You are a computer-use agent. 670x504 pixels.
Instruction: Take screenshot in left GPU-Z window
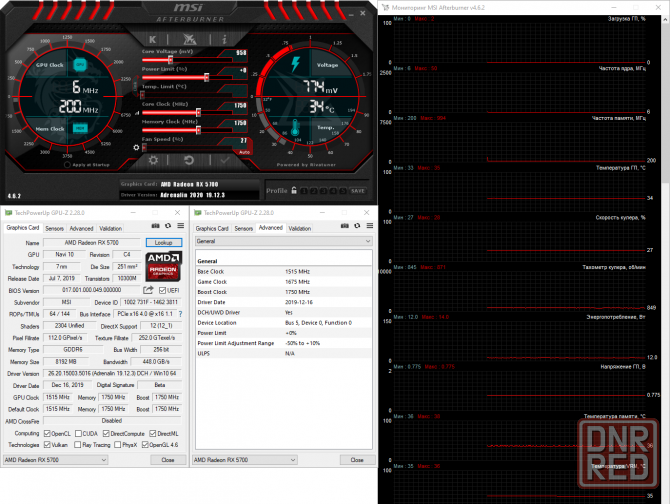pyautogui.click(x=156, y=226)
